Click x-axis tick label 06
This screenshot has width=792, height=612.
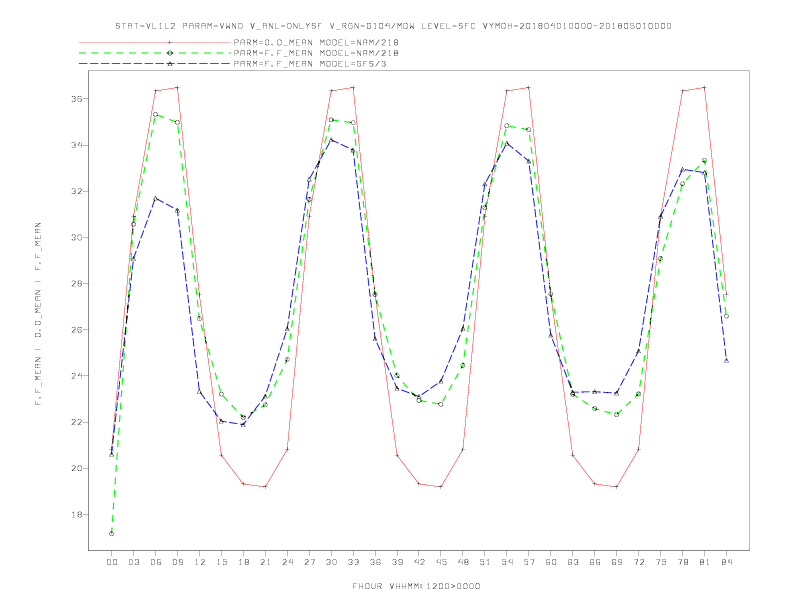click(156, 562)
